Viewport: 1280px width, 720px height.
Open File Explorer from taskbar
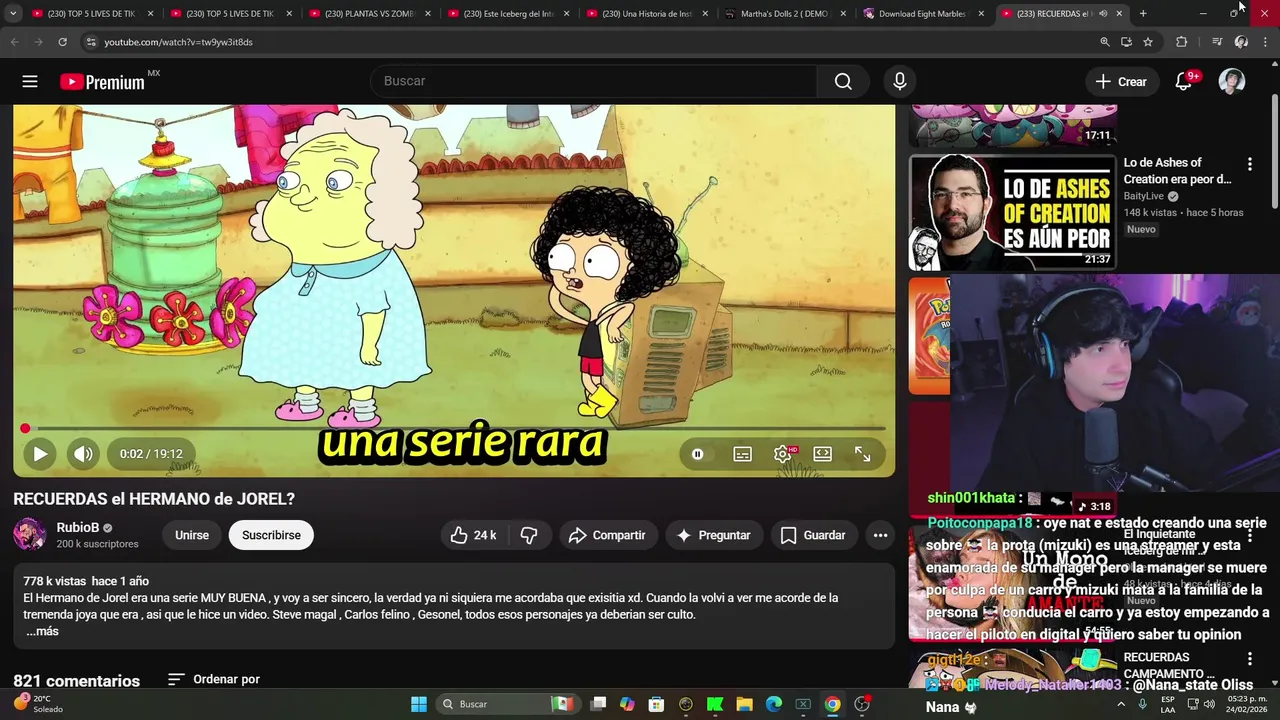tap(744, 704)
